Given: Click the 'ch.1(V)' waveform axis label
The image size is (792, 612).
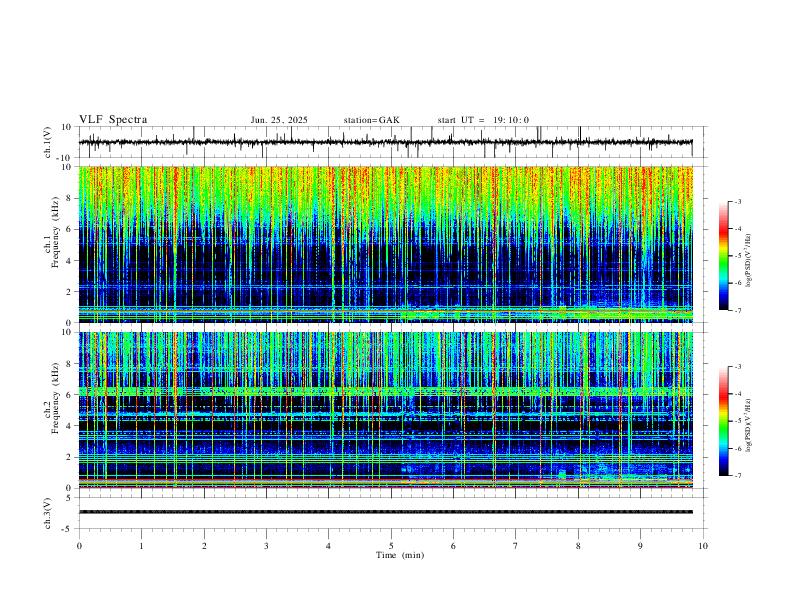Looking at the screenshot, I should (x=48, y=142).
